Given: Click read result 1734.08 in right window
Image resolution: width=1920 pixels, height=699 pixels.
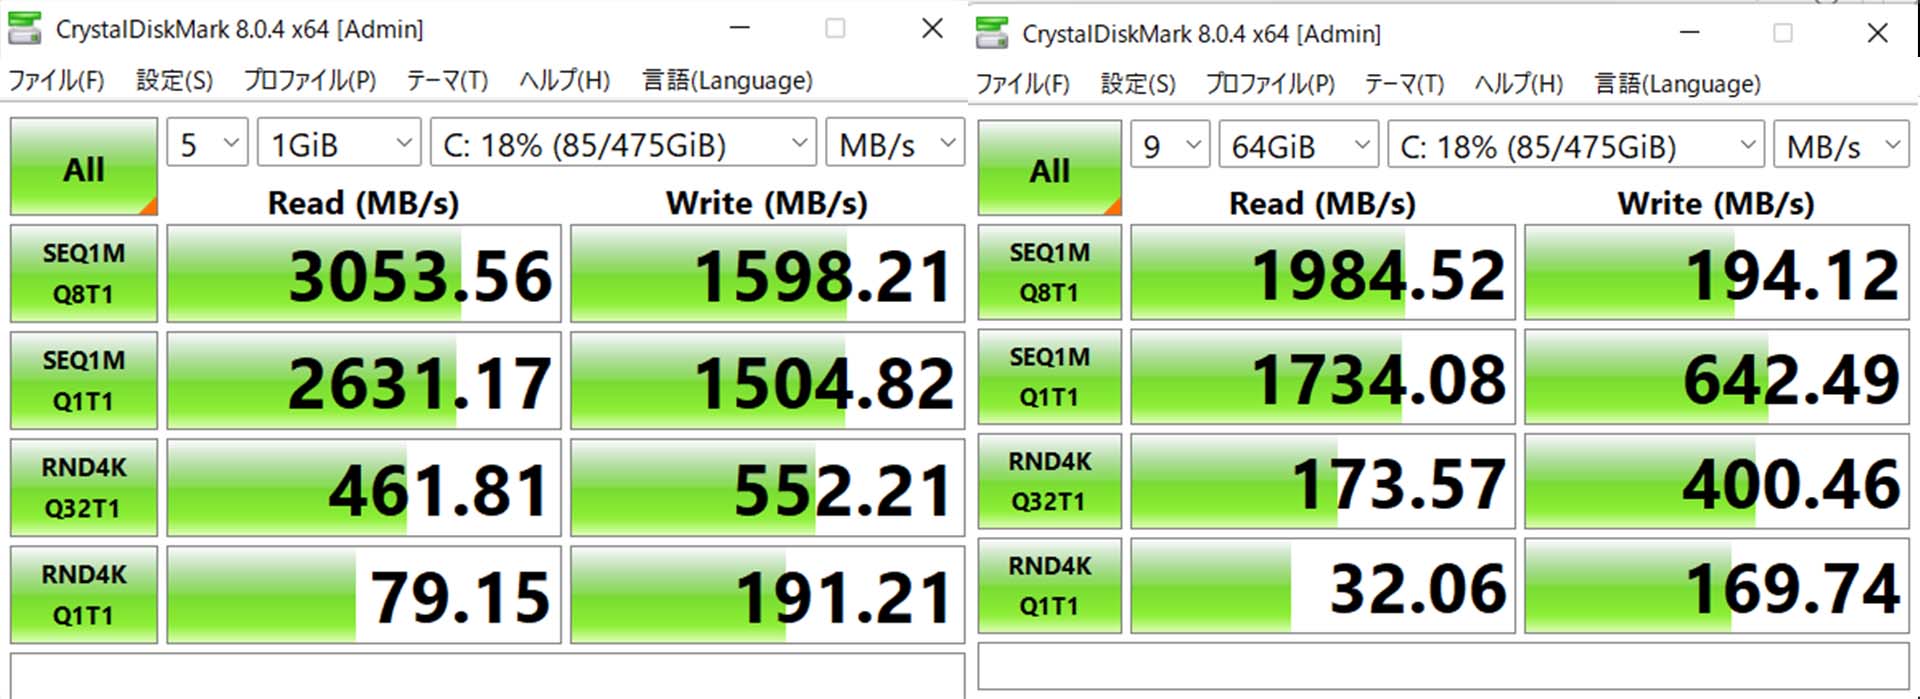Looking at the screenshot, I should 1323,376.
